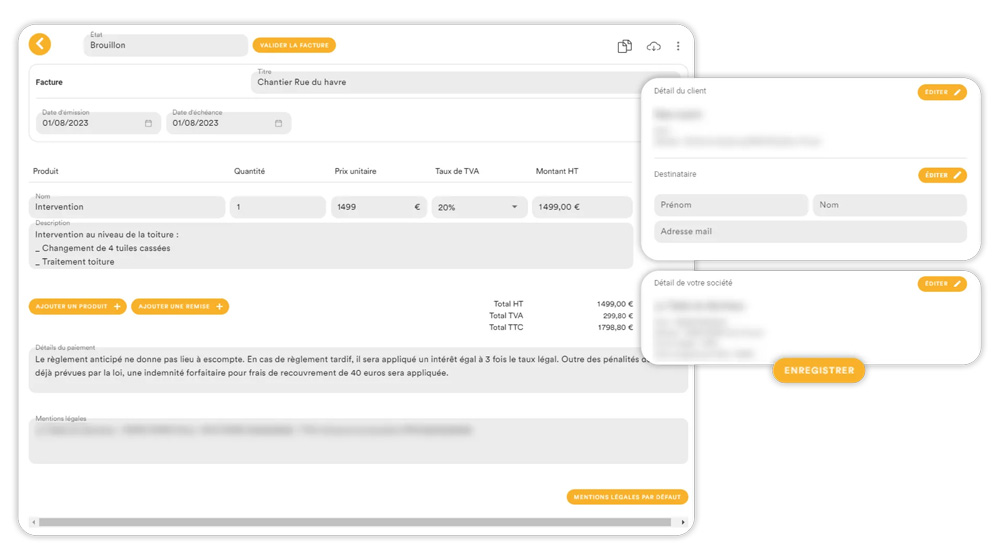The width and height of the screenshot is (1000, 560).
Task: Open calendar icon in Date d'échéance field
Action: click(x=279, y=124)
